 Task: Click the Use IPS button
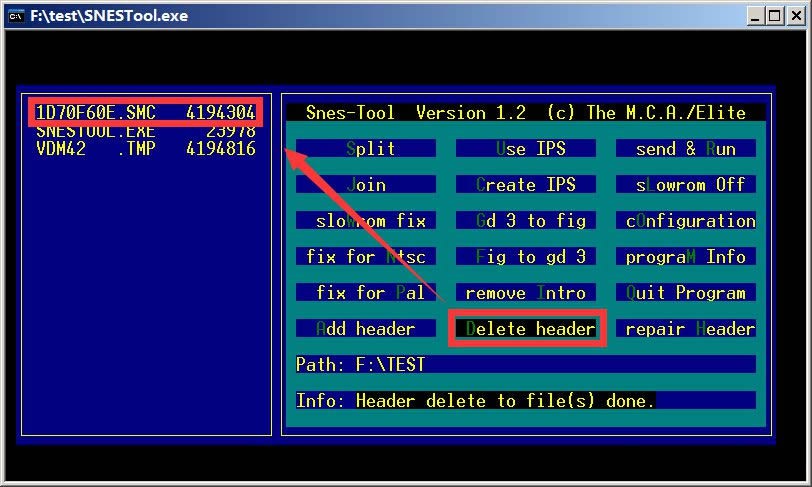coord(526,149)
